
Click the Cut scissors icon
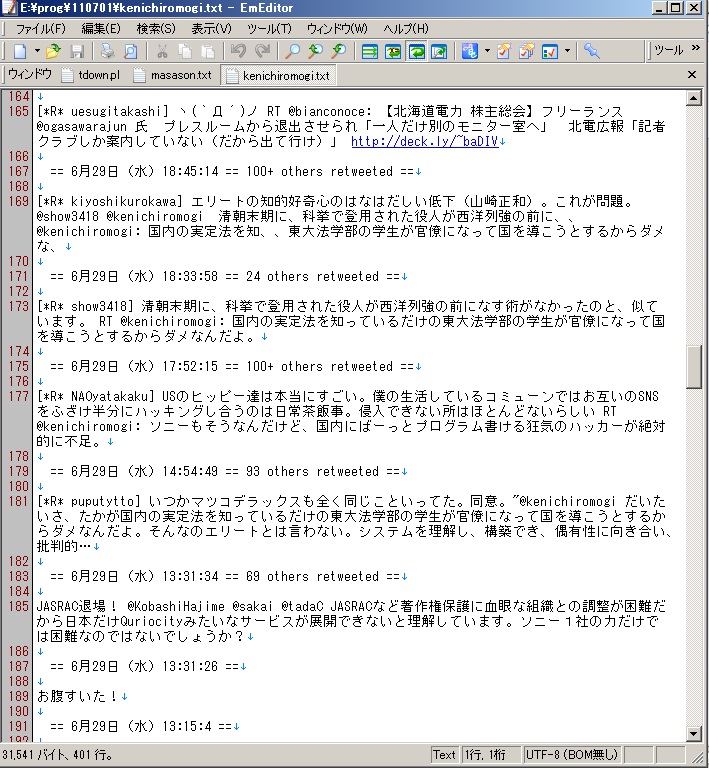(162, 51)
